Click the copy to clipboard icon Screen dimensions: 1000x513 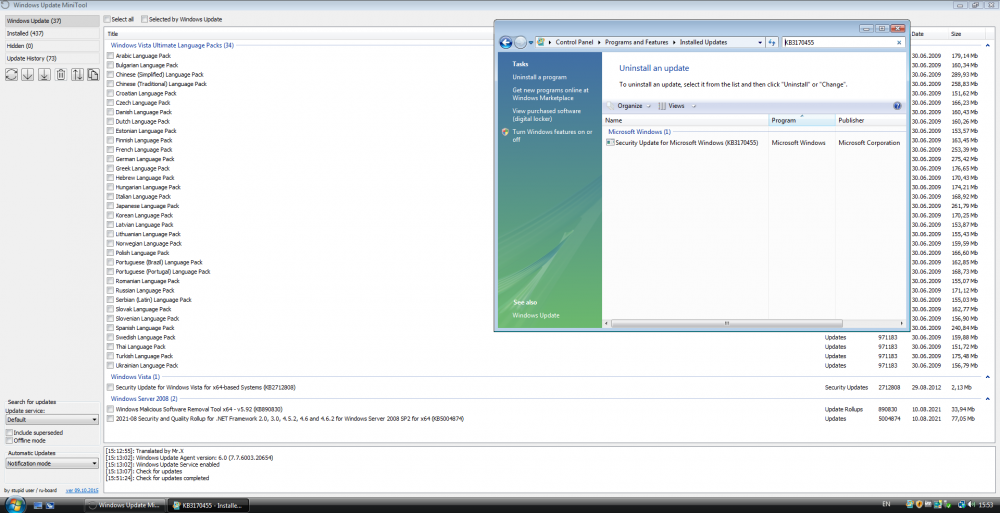point(93,75)
